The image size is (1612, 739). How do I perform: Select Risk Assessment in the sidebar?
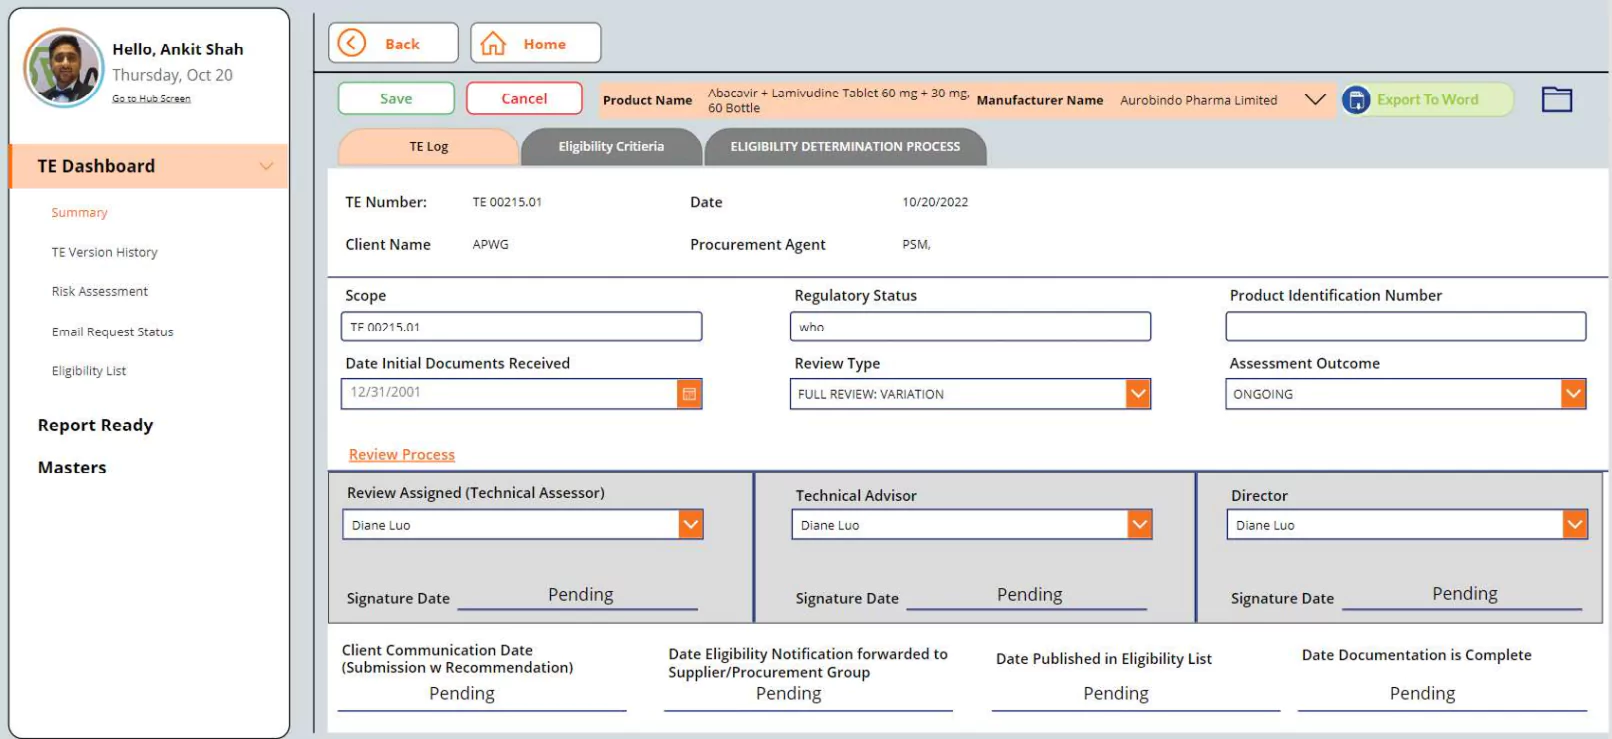point(100,292)
